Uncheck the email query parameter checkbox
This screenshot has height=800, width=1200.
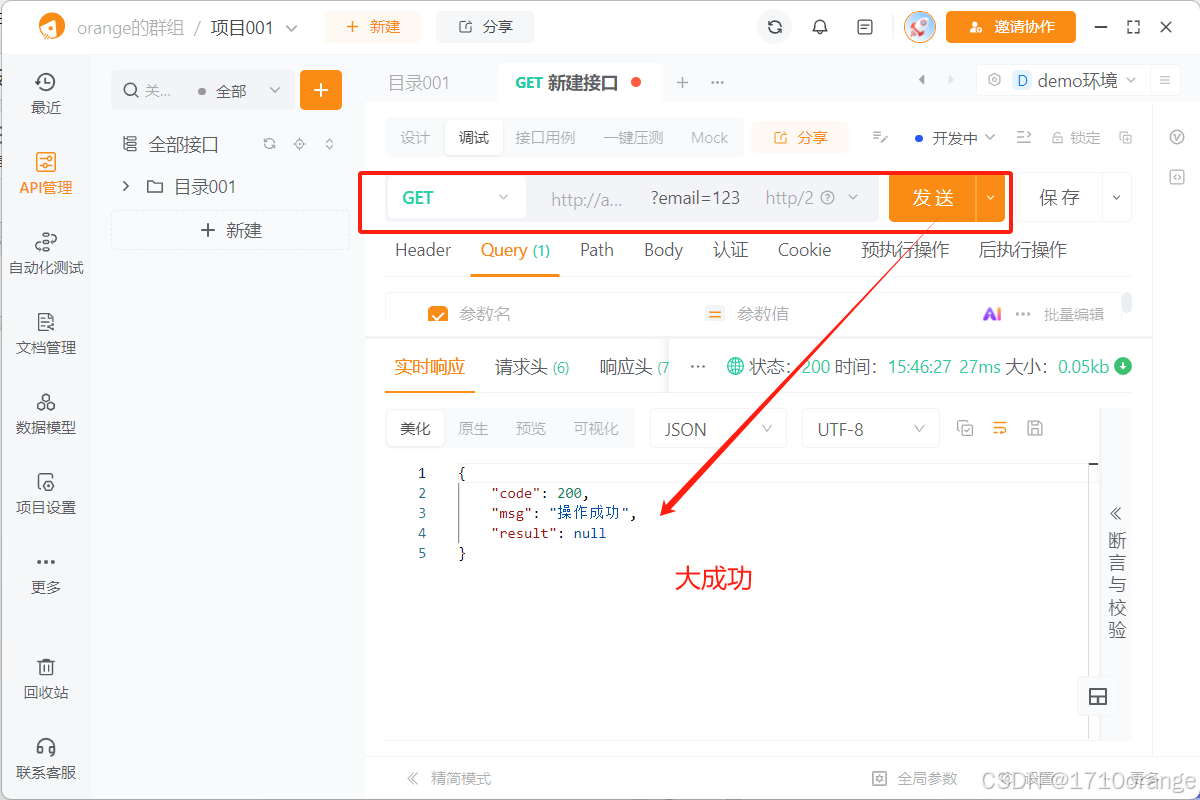click(x=438, y=313)
